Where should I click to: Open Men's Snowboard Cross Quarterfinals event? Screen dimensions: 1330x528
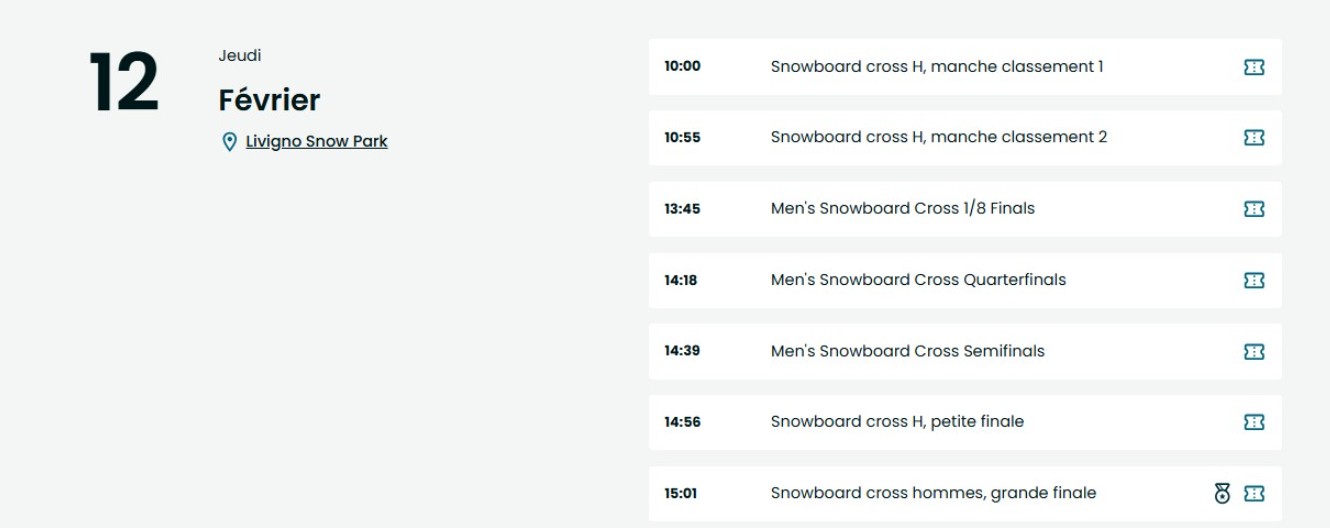click(918, 280)
